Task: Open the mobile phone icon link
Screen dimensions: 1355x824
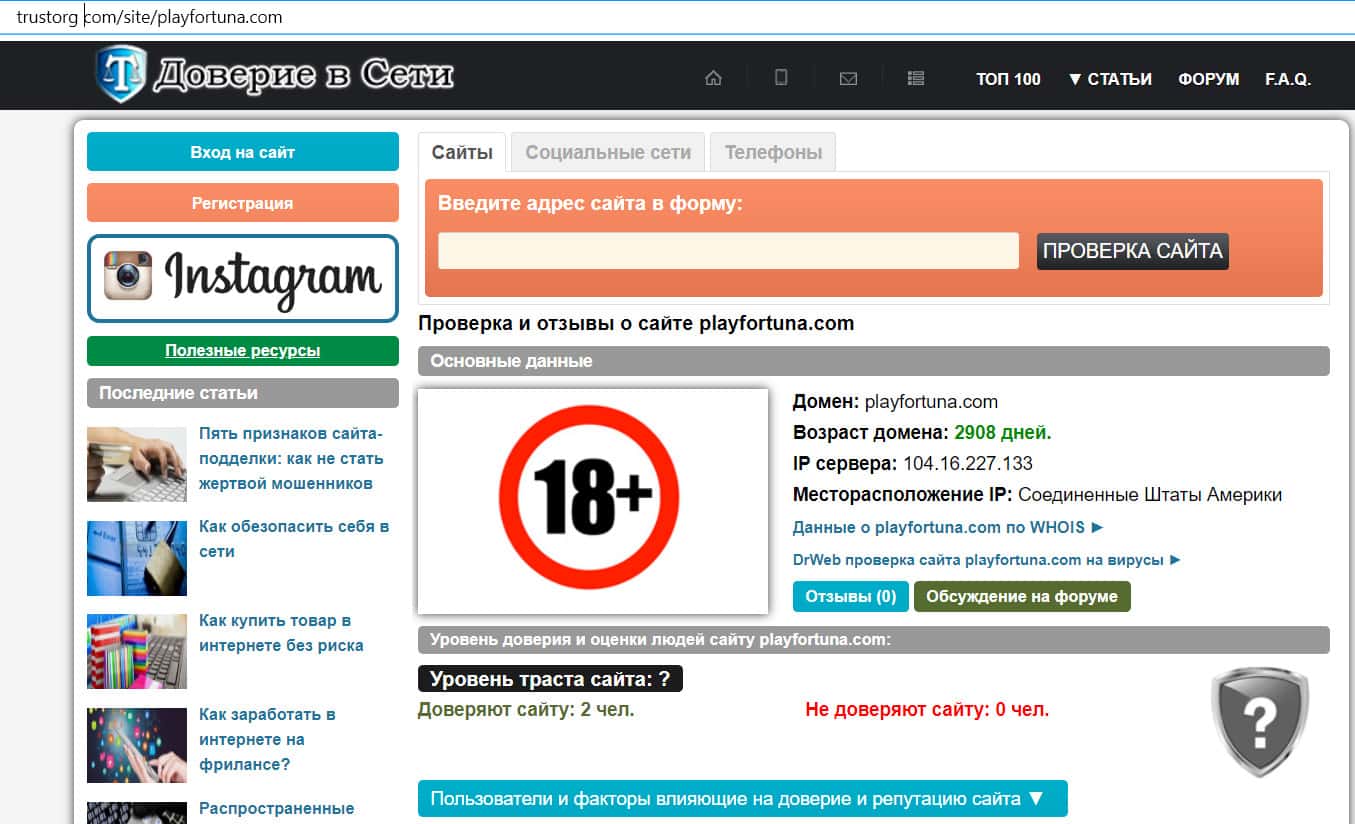Action: (x=781, y=78)
